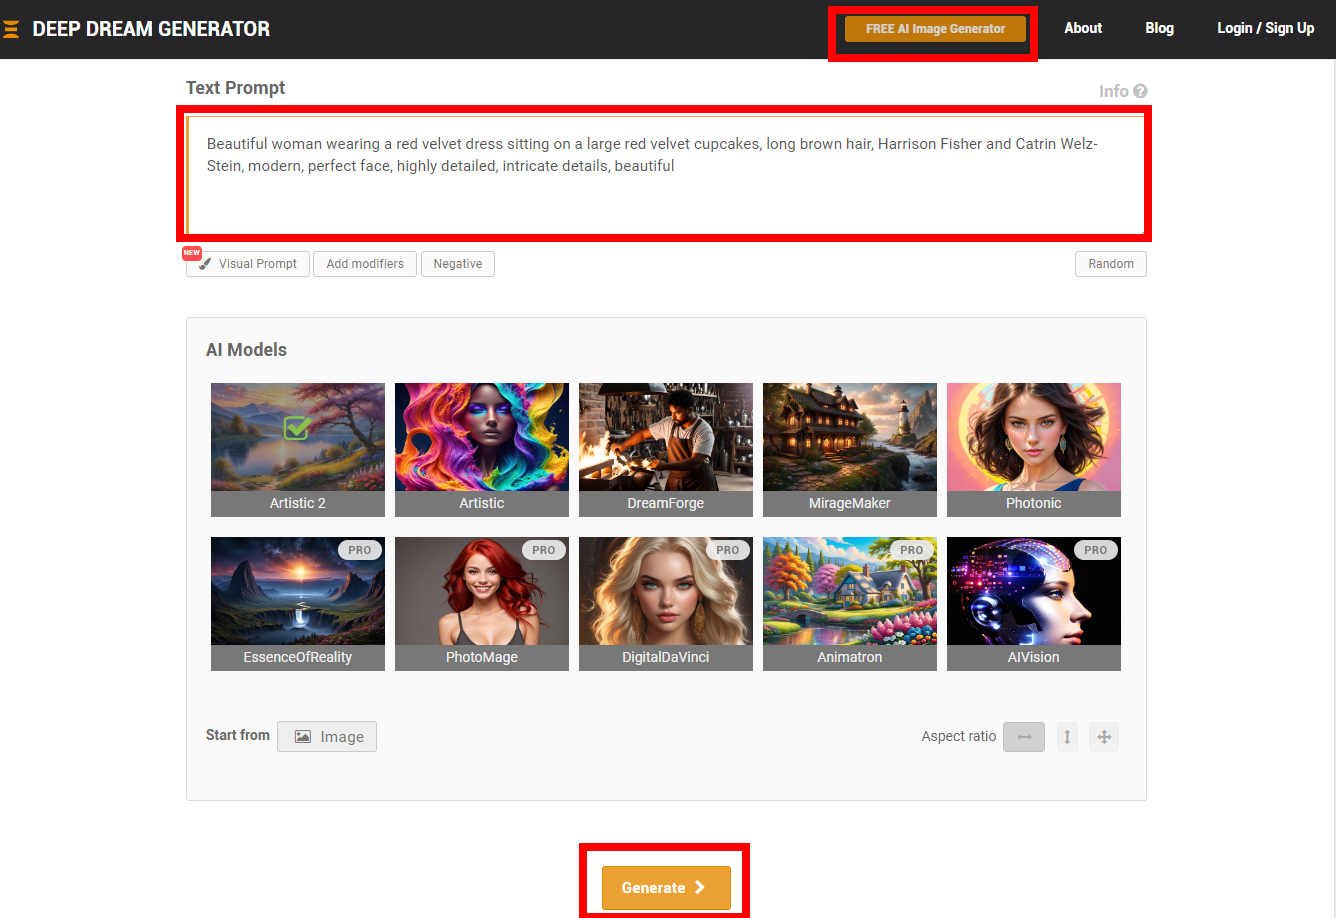Open the Visual Prompt option
The image size is (1336, 918).
(x=248, y=264)
